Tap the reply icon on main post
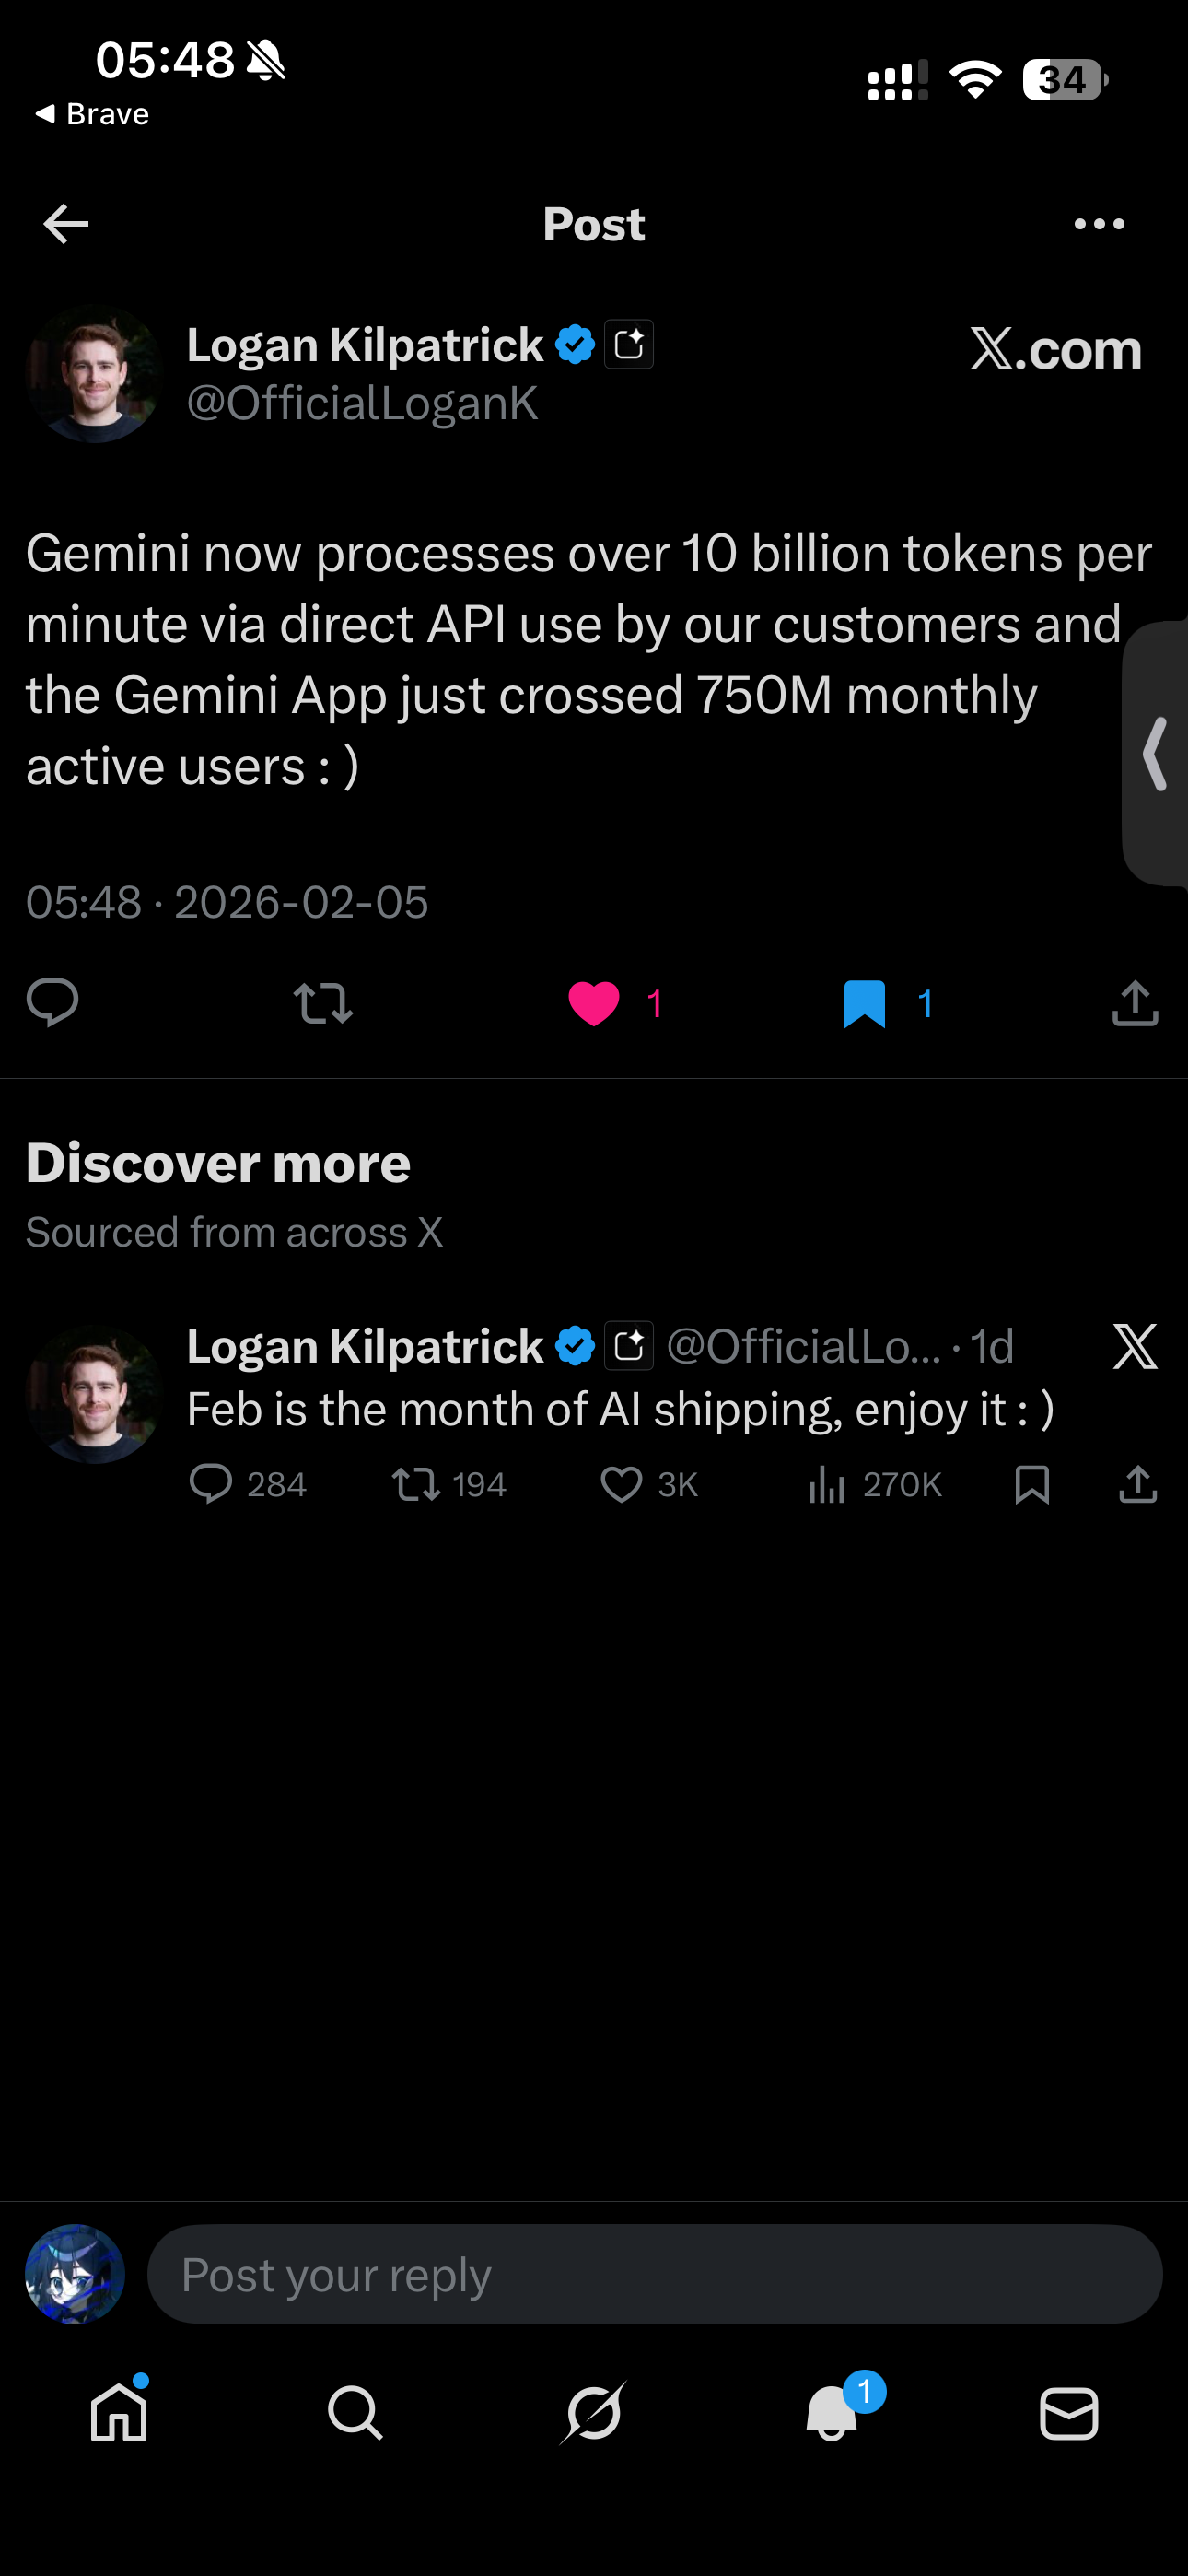 click(52, 1003)
